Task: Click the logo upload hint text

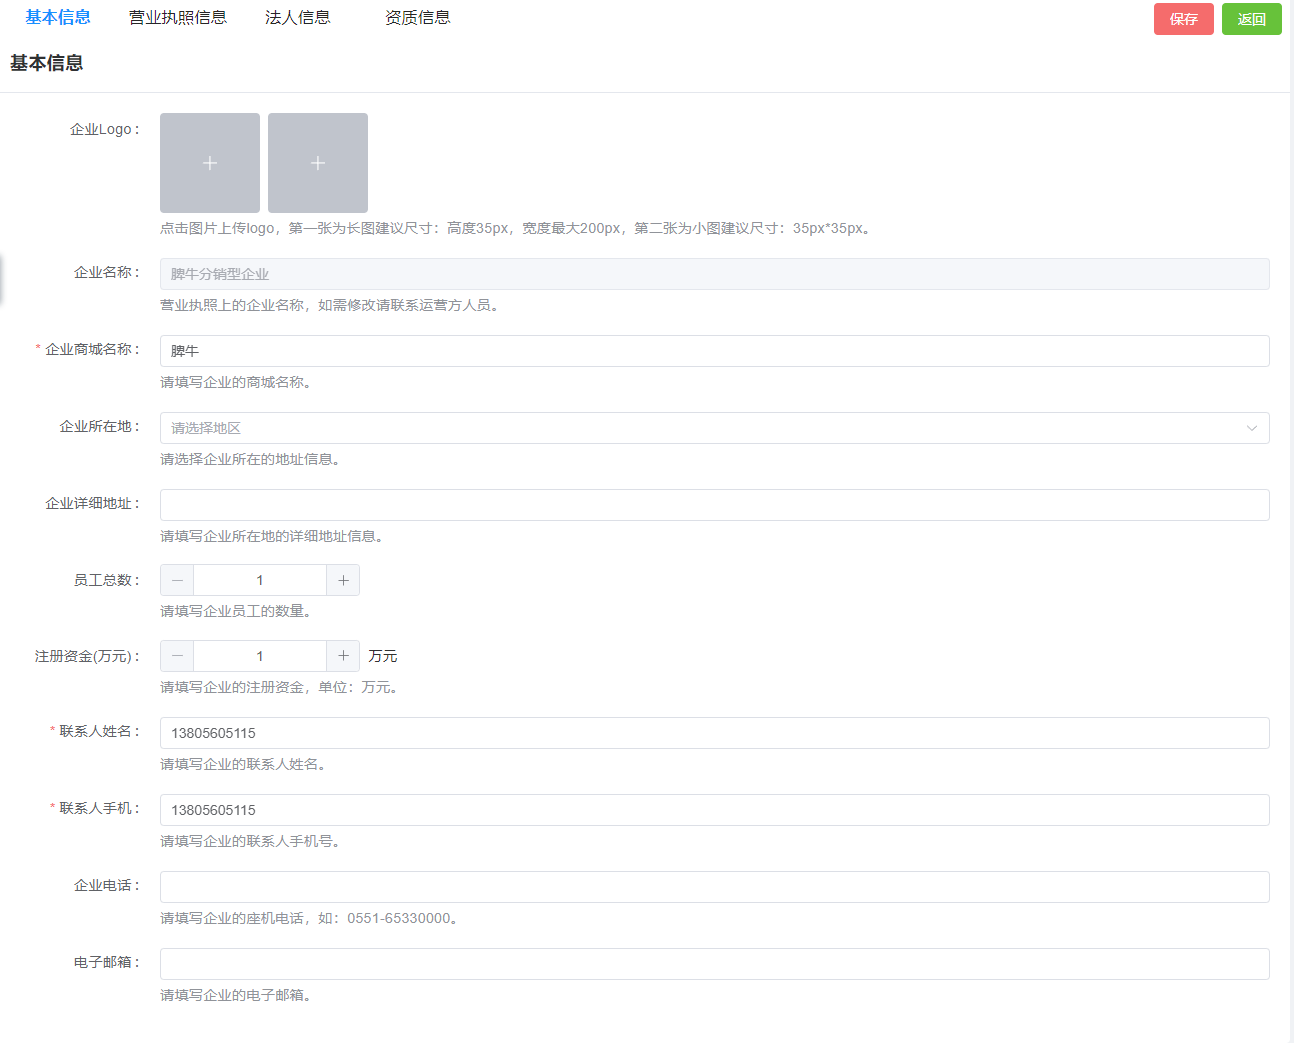Action: [x=518, y=228]
